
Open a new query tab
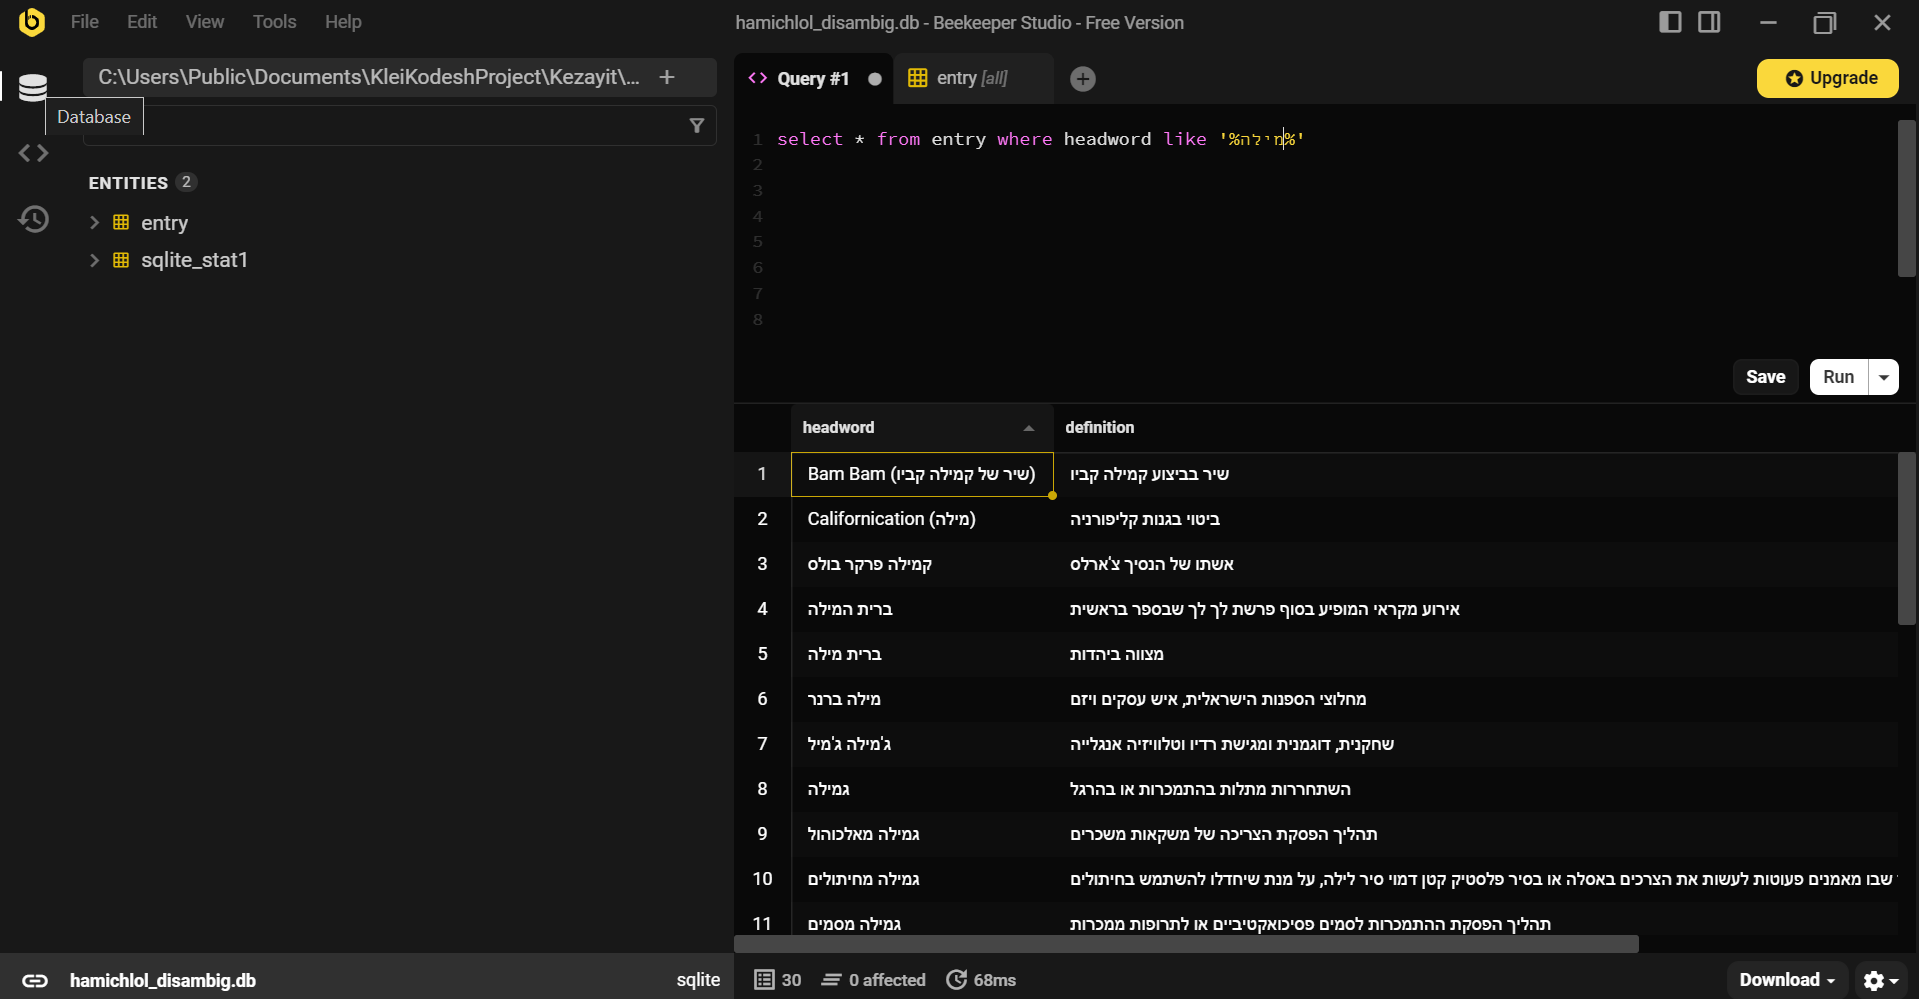[x=1082, y=79]
